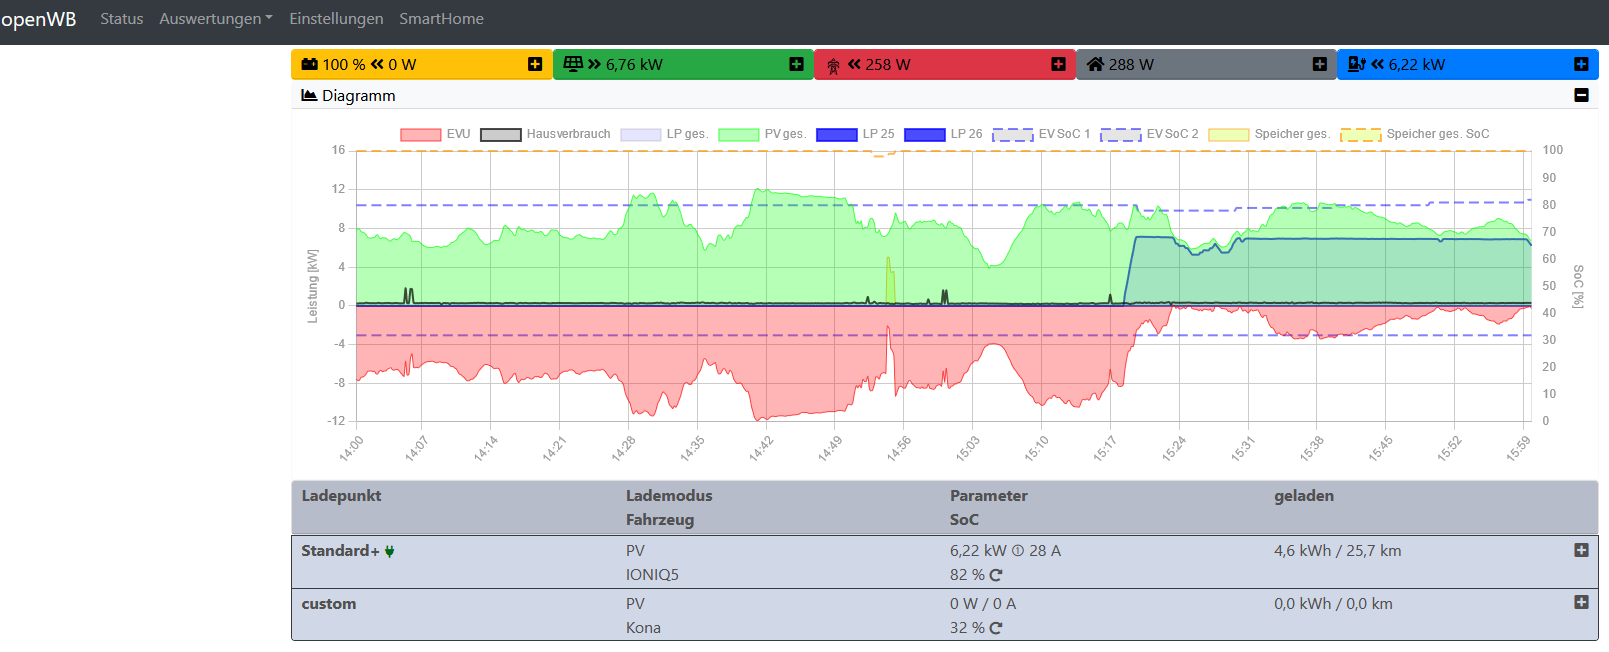Click the battery storage icon in yellow tile
Image resolution: width=1609 pixels, height=652 pixels.
[x=310, y=64]
